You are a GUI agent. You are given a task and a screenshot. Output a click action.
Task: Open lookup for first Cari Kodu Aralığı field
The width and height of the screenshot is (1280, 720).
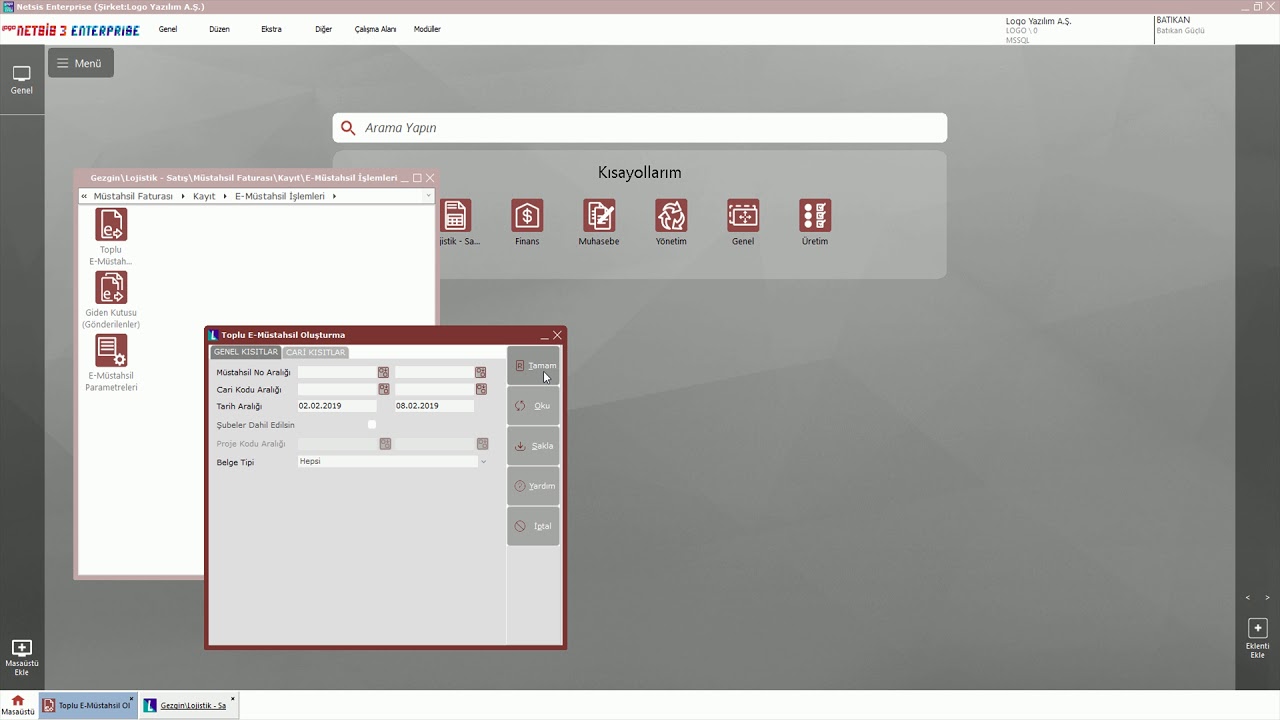click(383, 389)
